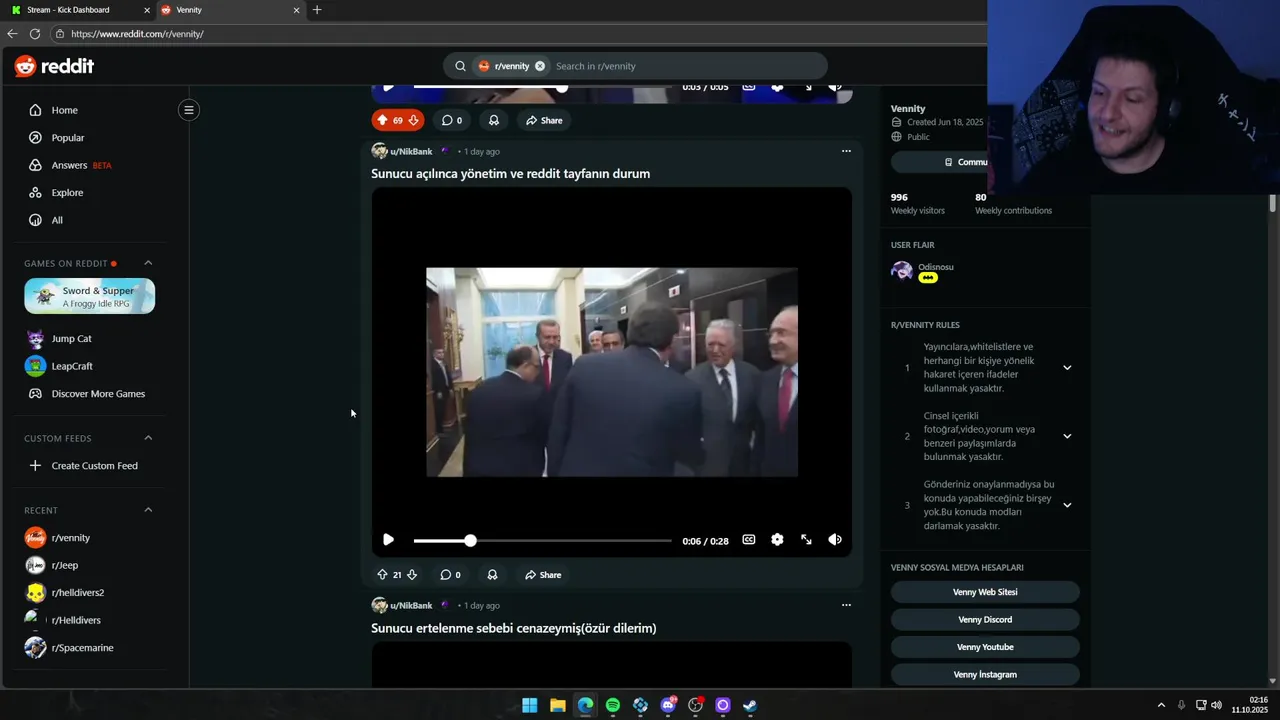The width and height of the screenshot is (1280, 720).
Task: Open the options menu for 'Sunucu açılınca' post
Action: [846, 151]
